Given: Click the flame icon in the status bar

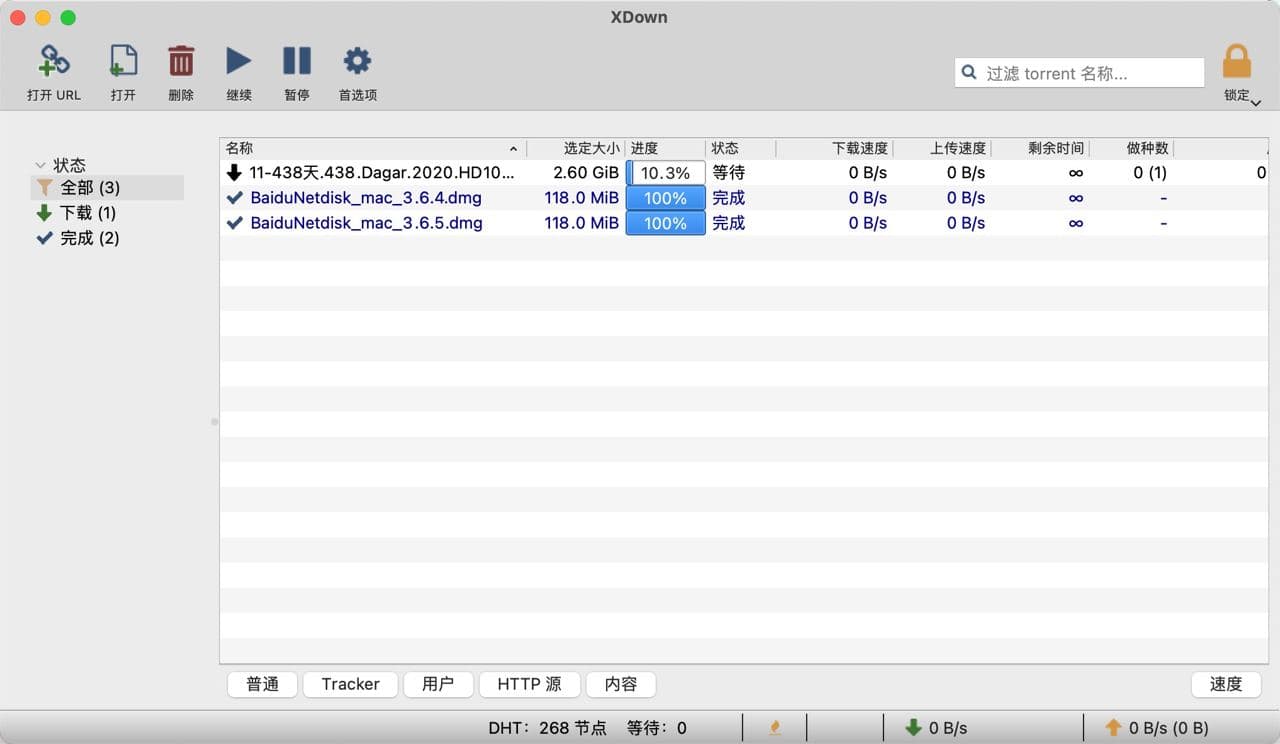Looking at the screenshot, I should point(774,728).
